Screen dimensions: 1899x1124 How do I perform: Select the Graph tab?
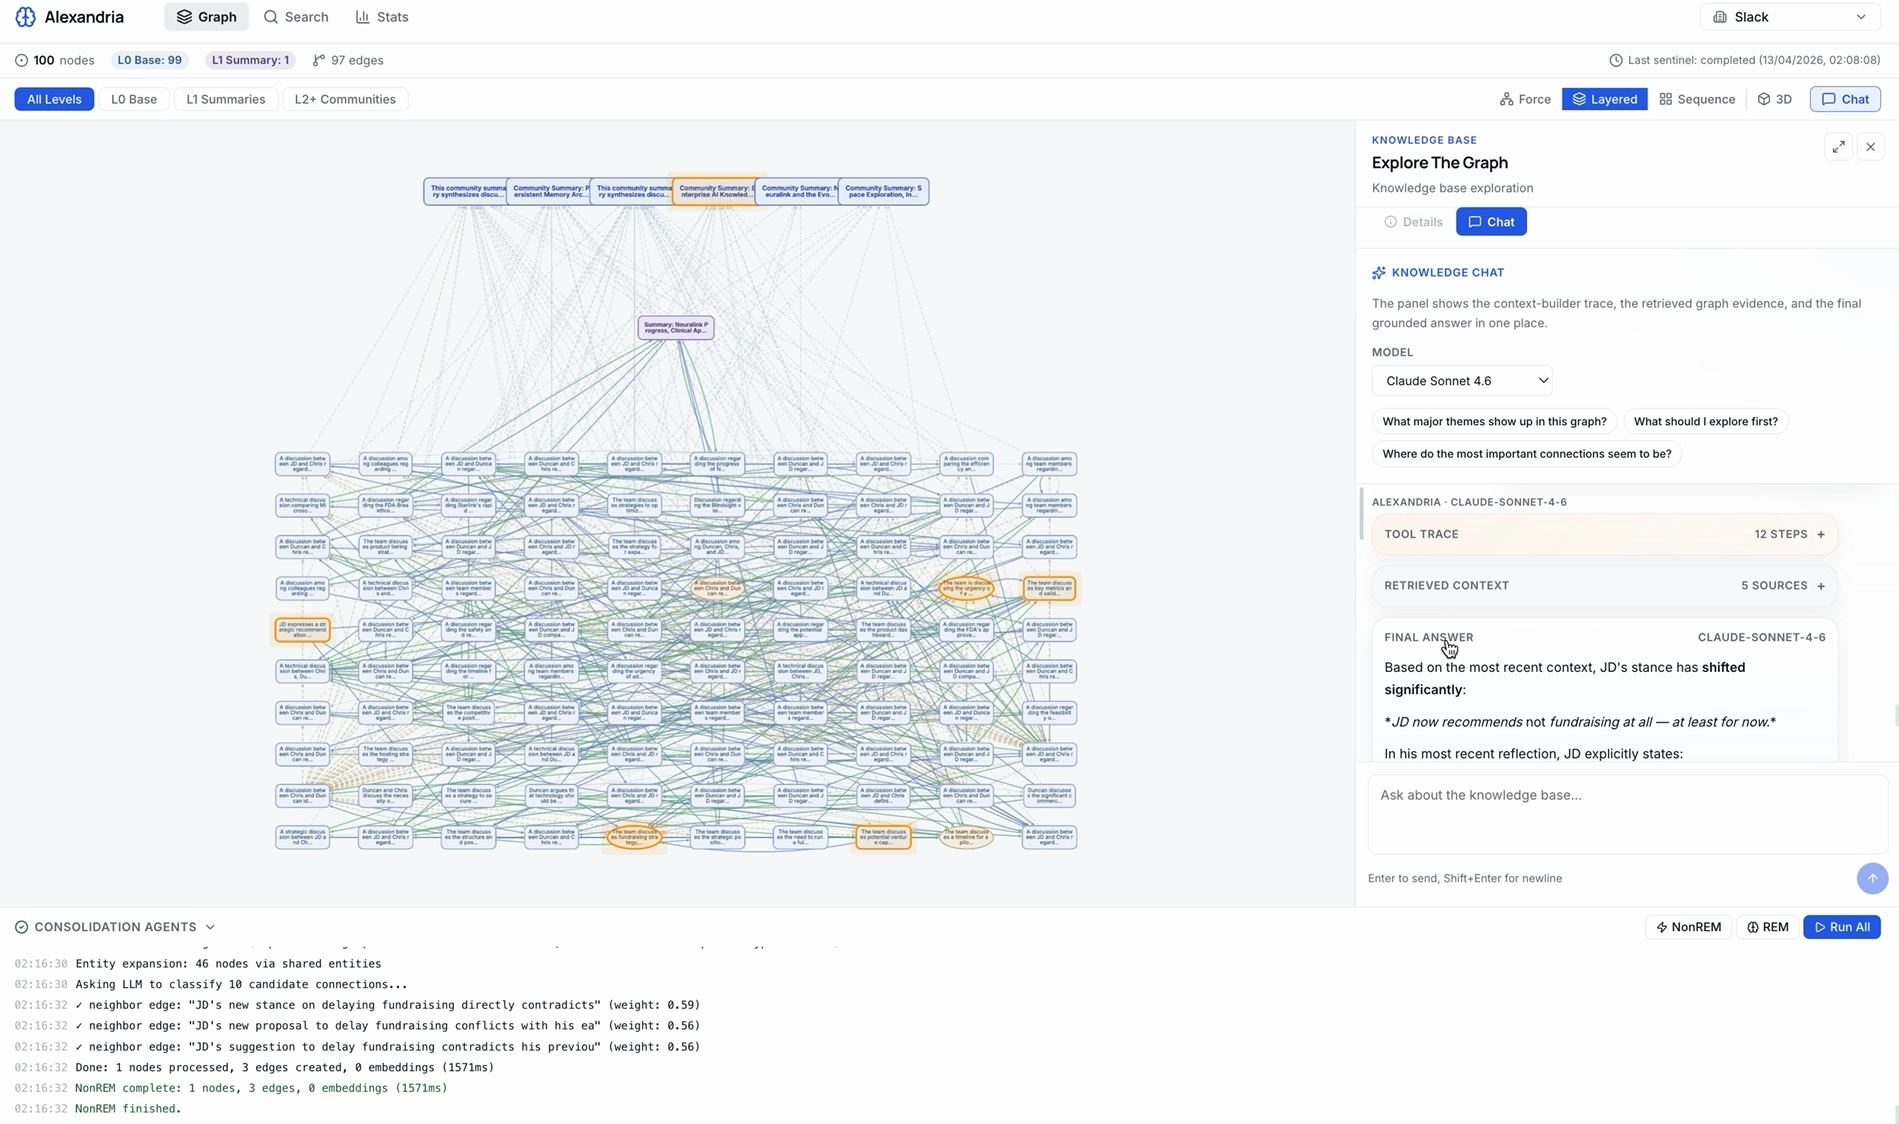click(x=205, y=16)
